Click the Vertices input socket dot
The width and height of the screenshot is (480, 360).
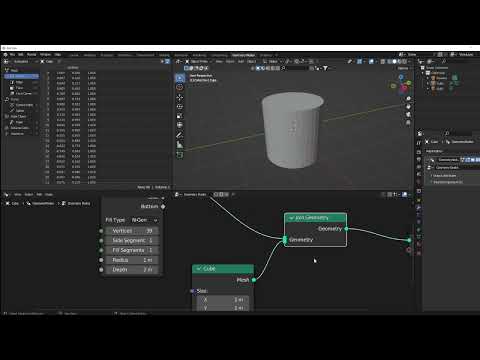[x=101, y=231]
